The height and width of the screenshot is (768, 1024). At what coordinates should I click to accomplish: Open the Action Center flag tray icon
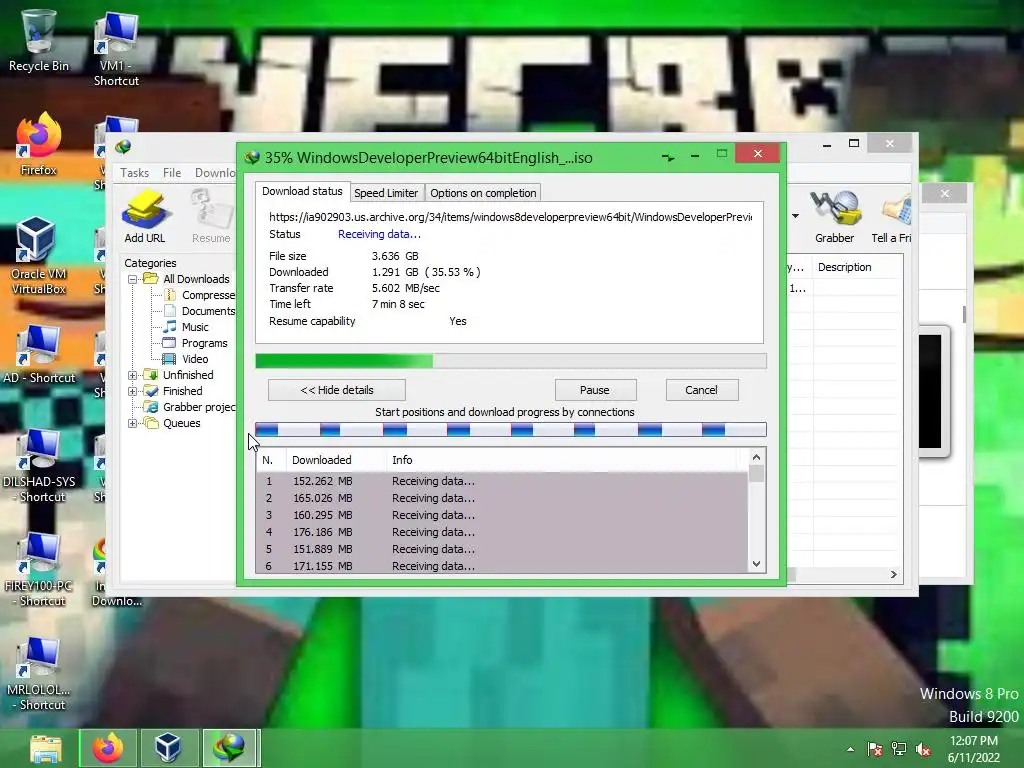[x=874, y=749]
